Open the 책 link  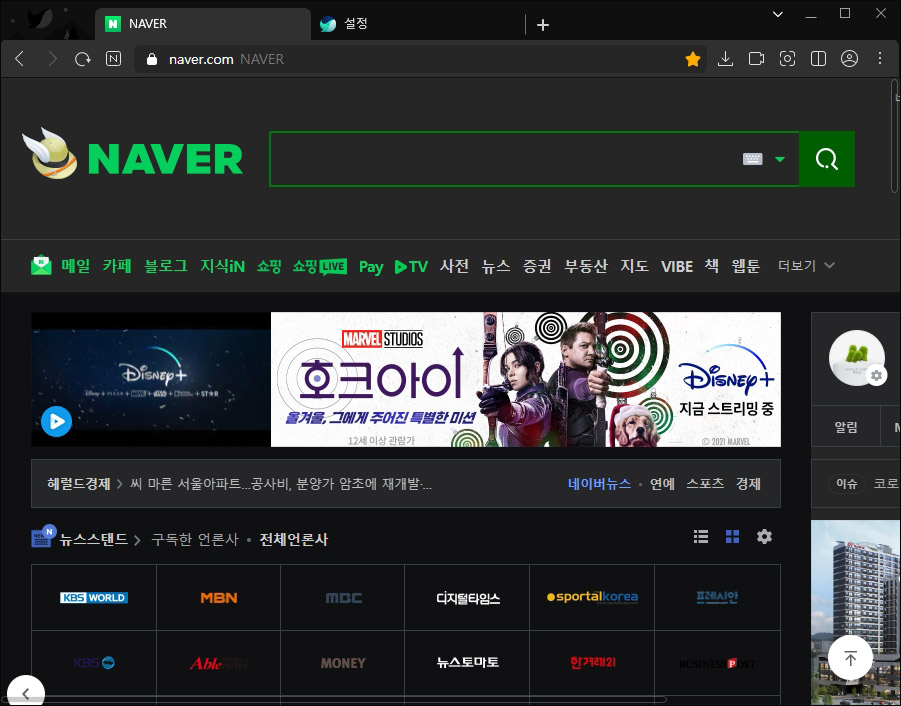(x=711, y=266)
